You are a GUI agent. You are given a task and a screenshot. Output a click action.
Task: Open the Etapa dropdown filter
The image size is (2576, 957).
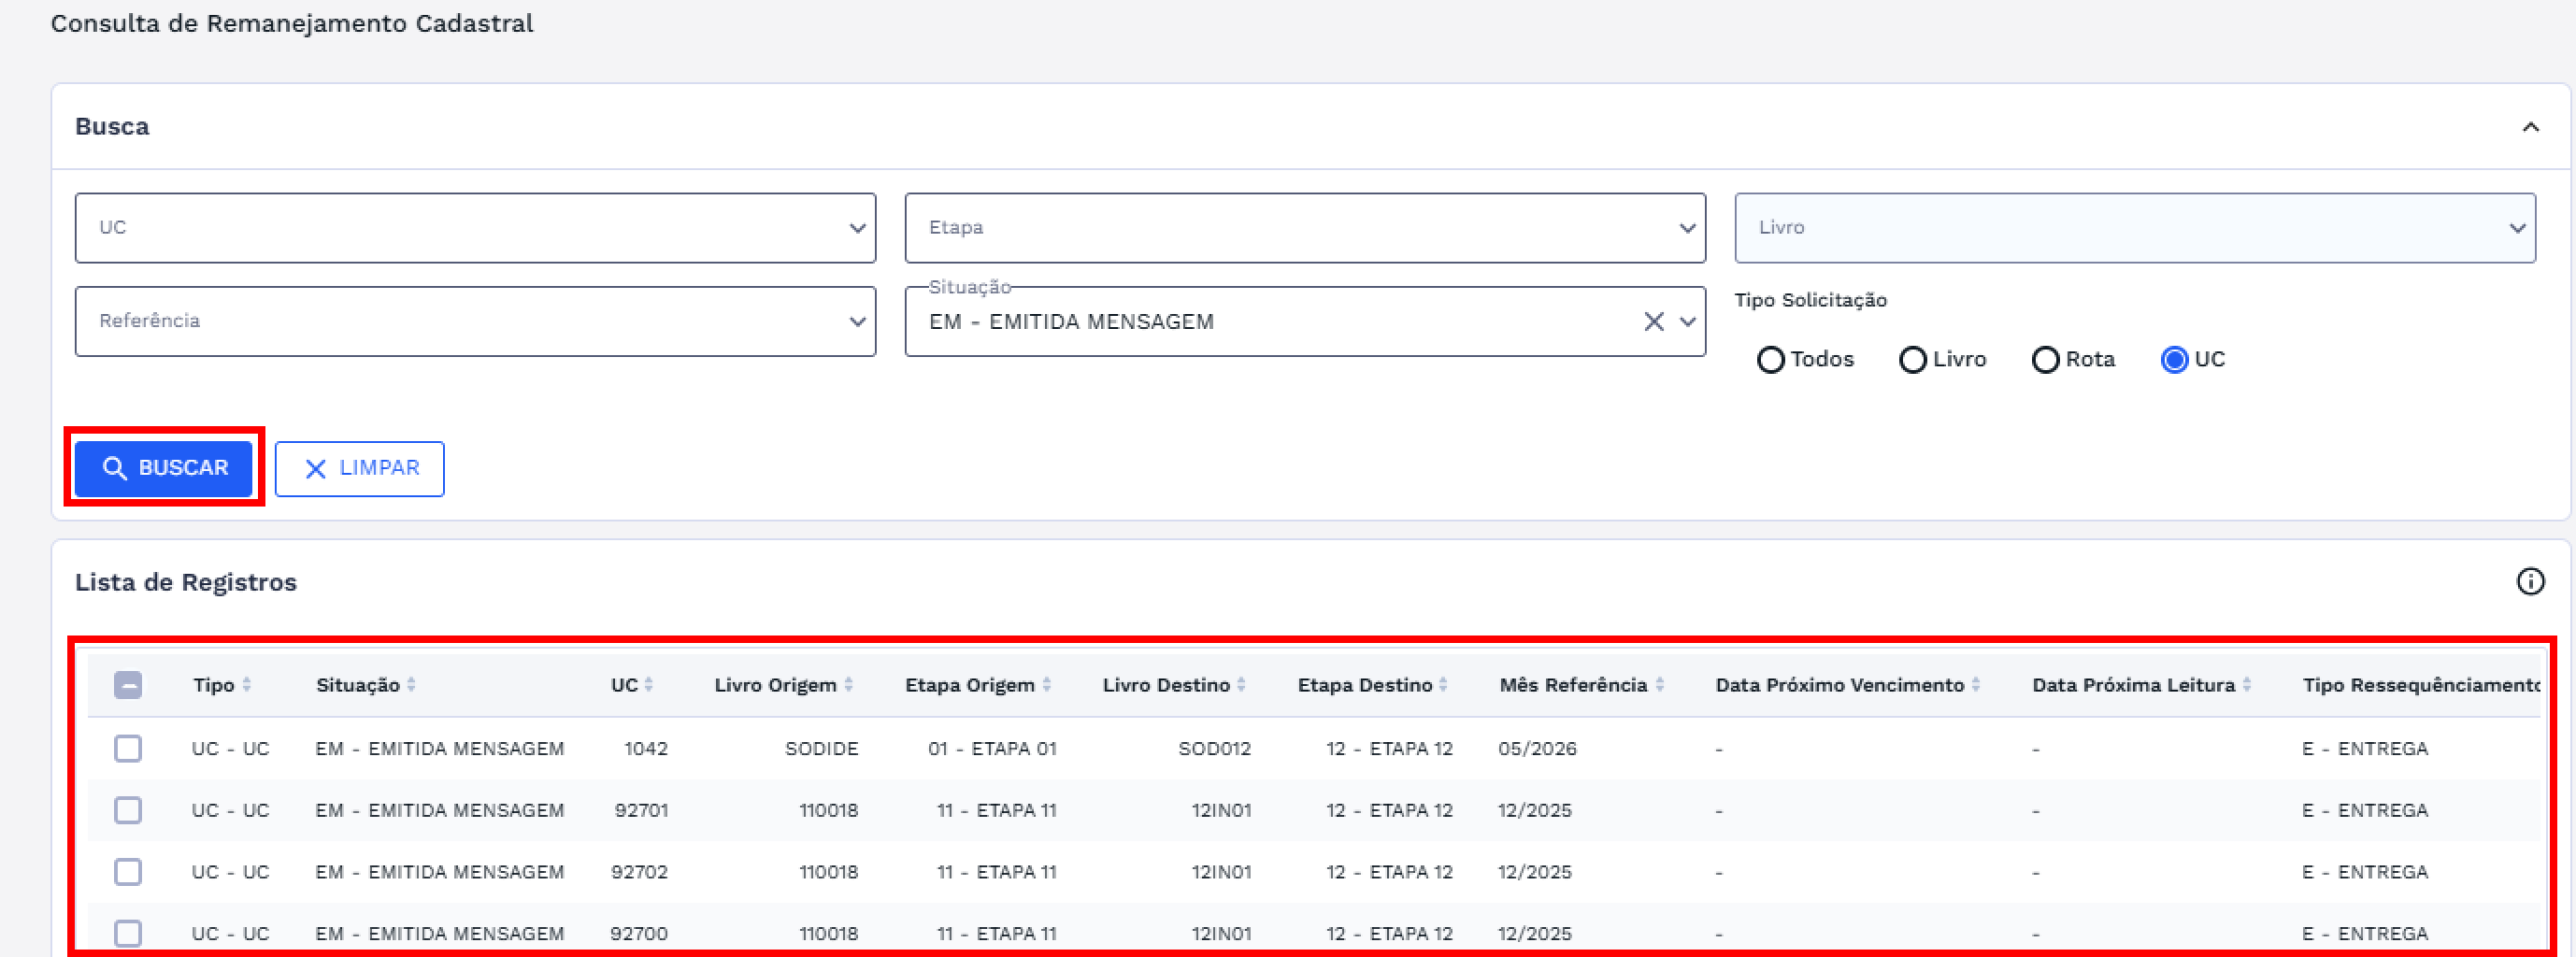point(1305,228)
